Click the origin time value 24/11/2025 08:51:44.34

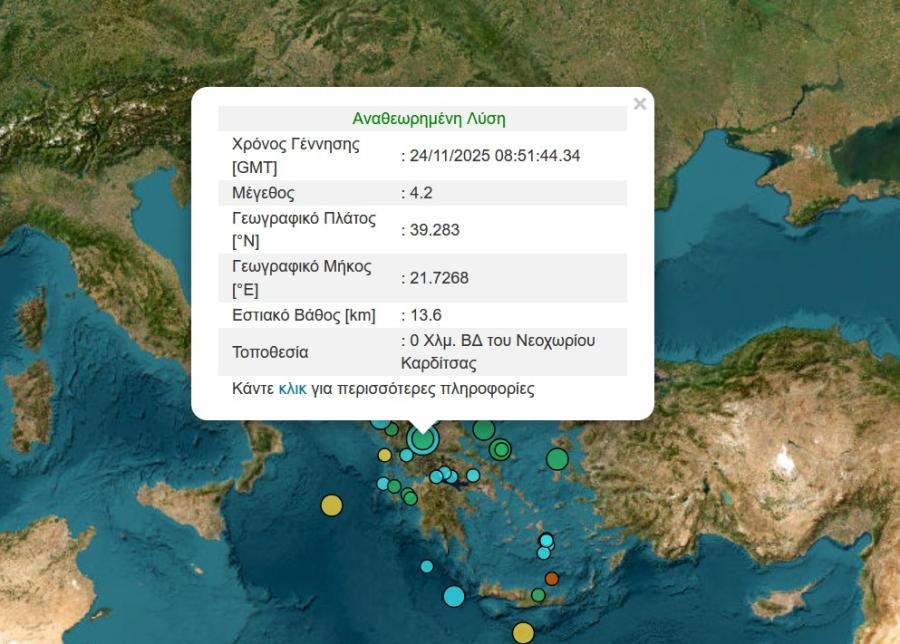point(495,156)
